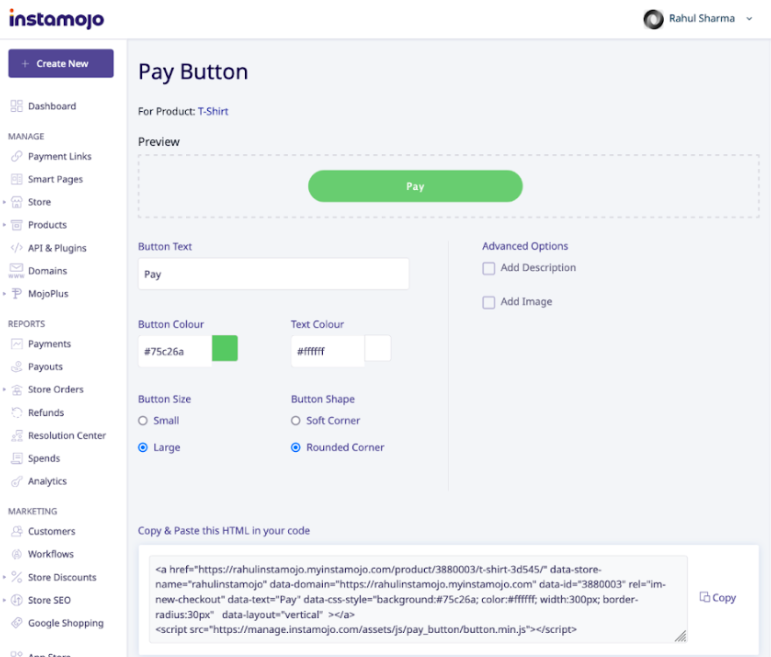
Task: Click the Domains www icon
Action: 16,271
